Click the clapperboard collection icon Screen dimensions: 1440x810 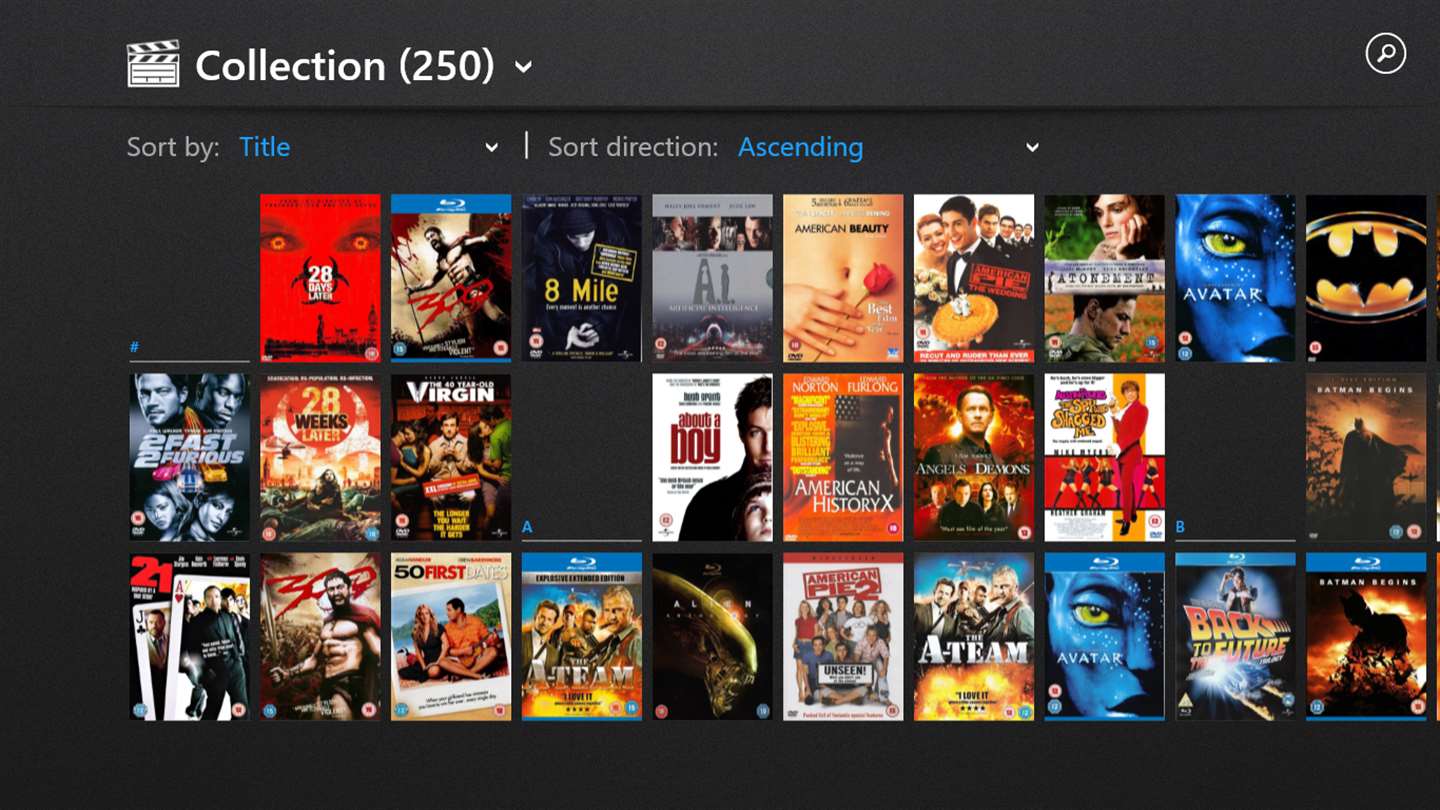click(x=153, y=64)
